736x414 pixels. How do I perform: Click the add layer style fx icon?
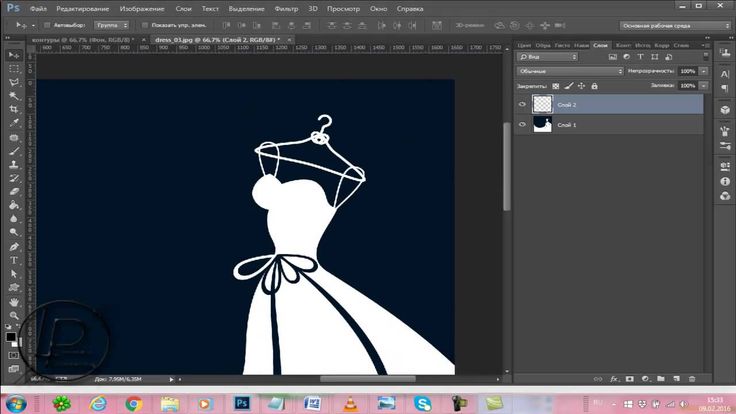[612, 378]
